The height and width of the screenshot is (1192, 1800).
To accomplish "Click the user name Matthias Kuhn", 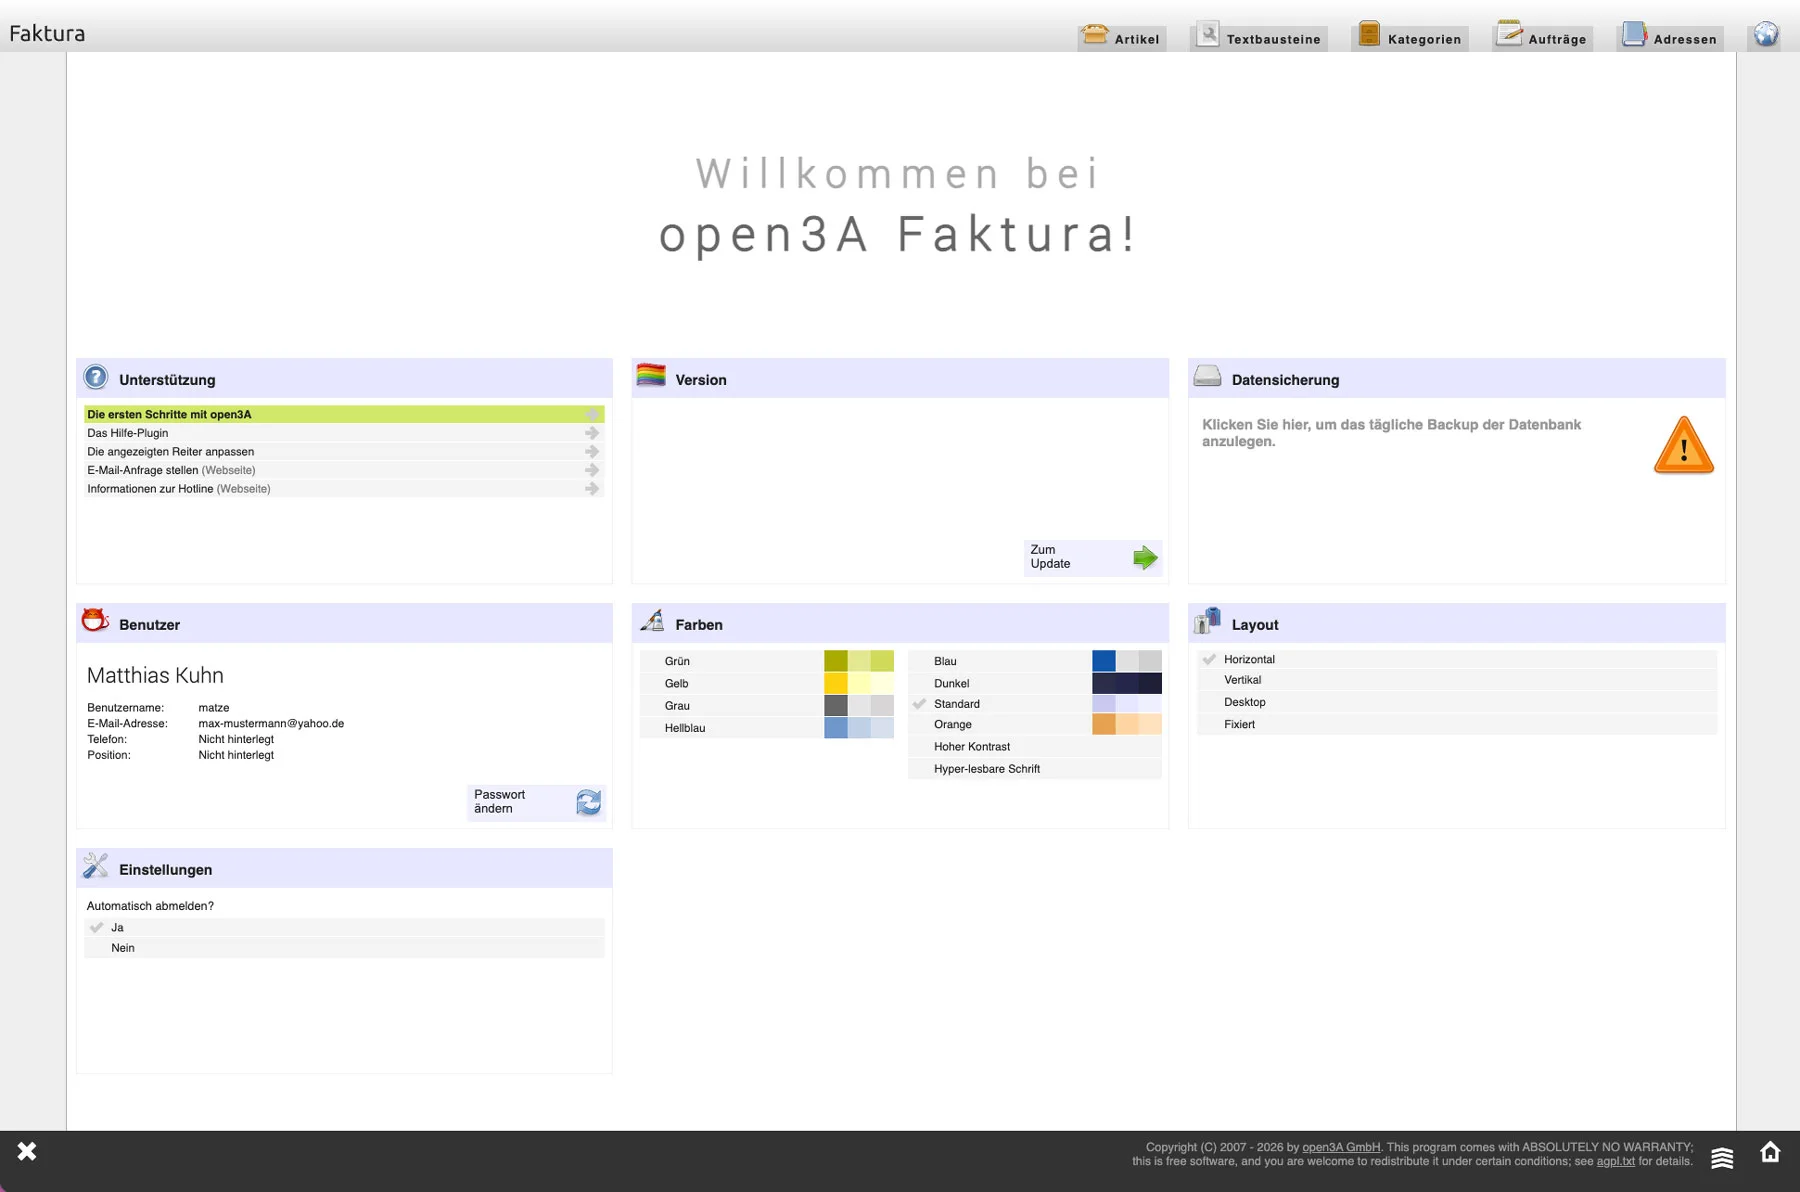I will point(155,675).
